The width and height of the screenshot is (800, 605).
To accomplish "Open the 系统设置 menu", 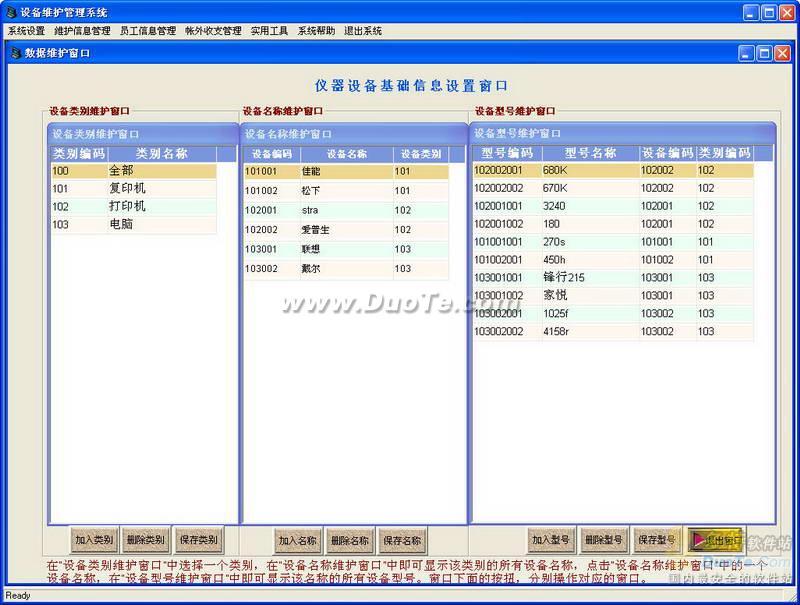I will (x=27, y=31).
